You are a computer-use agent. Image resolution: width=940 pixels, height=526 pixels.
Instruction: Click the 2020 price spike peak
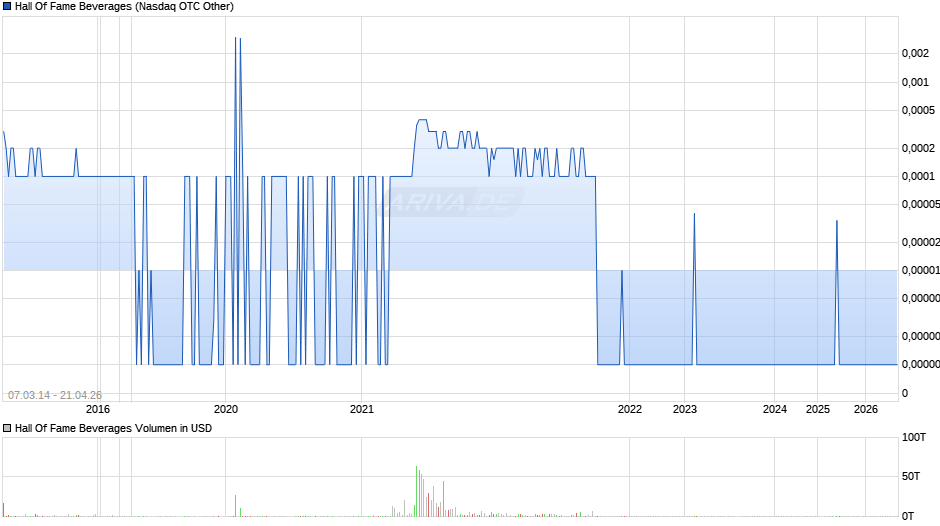pos(238,38)
